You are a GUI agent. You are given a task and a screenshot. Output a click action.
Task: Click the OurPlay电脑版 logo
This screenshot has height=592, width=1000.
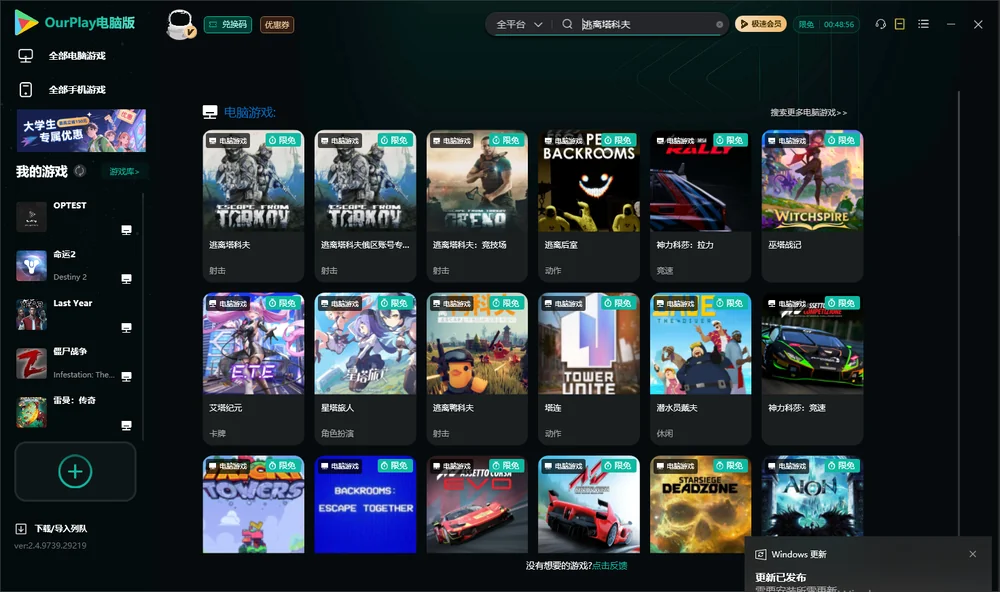point(75,23)
